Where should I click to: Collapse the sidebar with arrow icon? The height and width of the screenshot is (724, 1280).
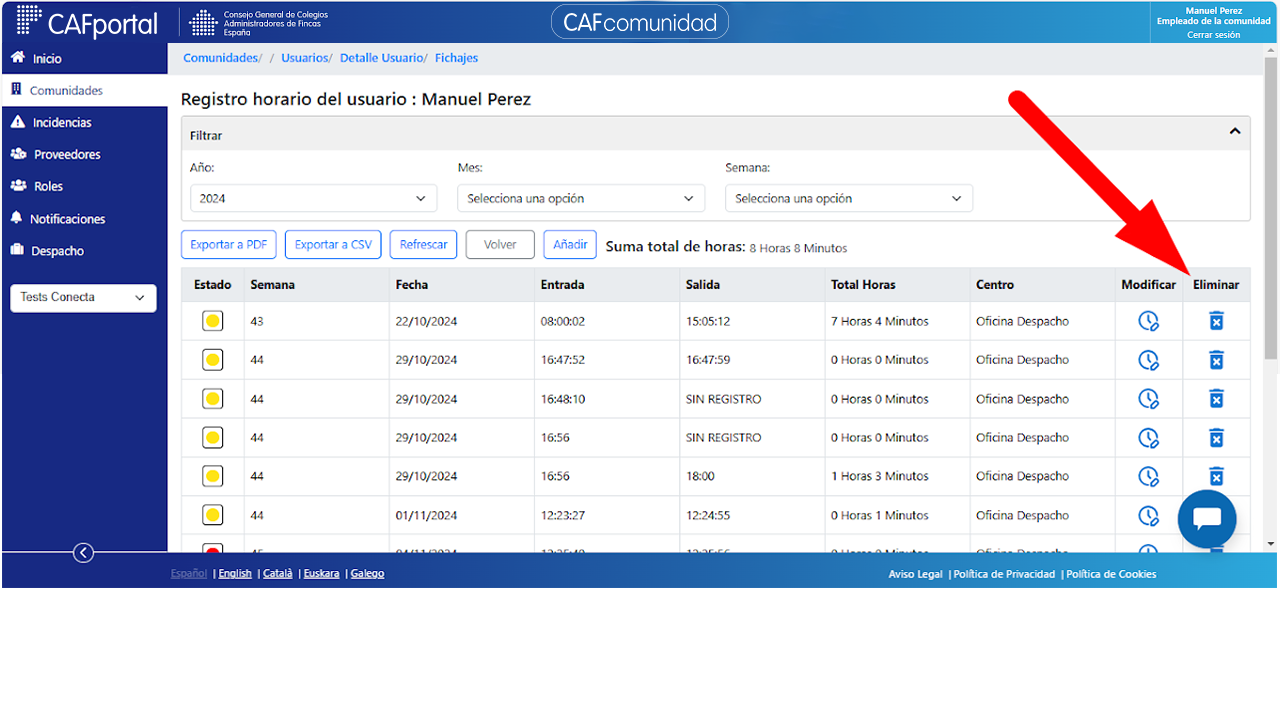(x=84, y=552)
